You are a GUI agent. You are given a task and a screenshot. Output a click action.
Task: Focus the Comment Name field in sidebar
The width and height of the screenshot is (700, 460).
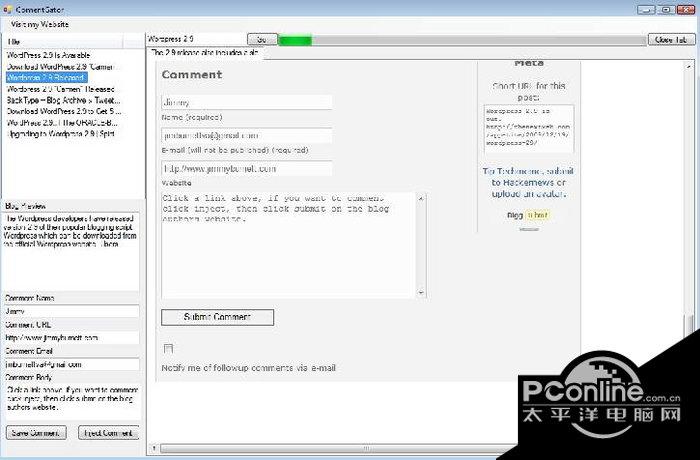[x=71, y=311]
